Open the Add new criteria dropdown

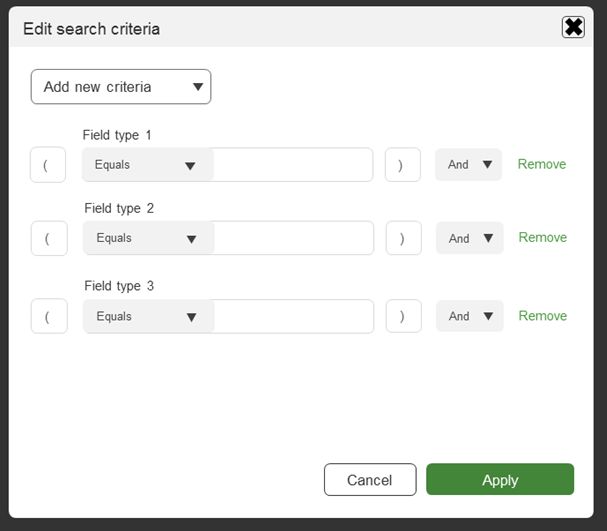click(x=121, y=87)
